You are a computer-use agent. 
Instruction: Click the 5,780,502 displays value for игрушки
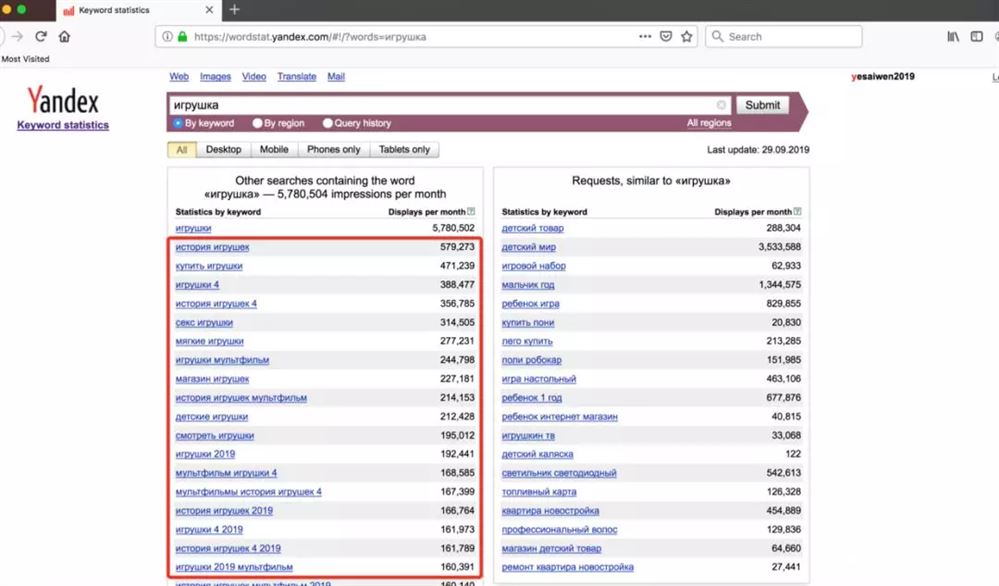(454, 228)
